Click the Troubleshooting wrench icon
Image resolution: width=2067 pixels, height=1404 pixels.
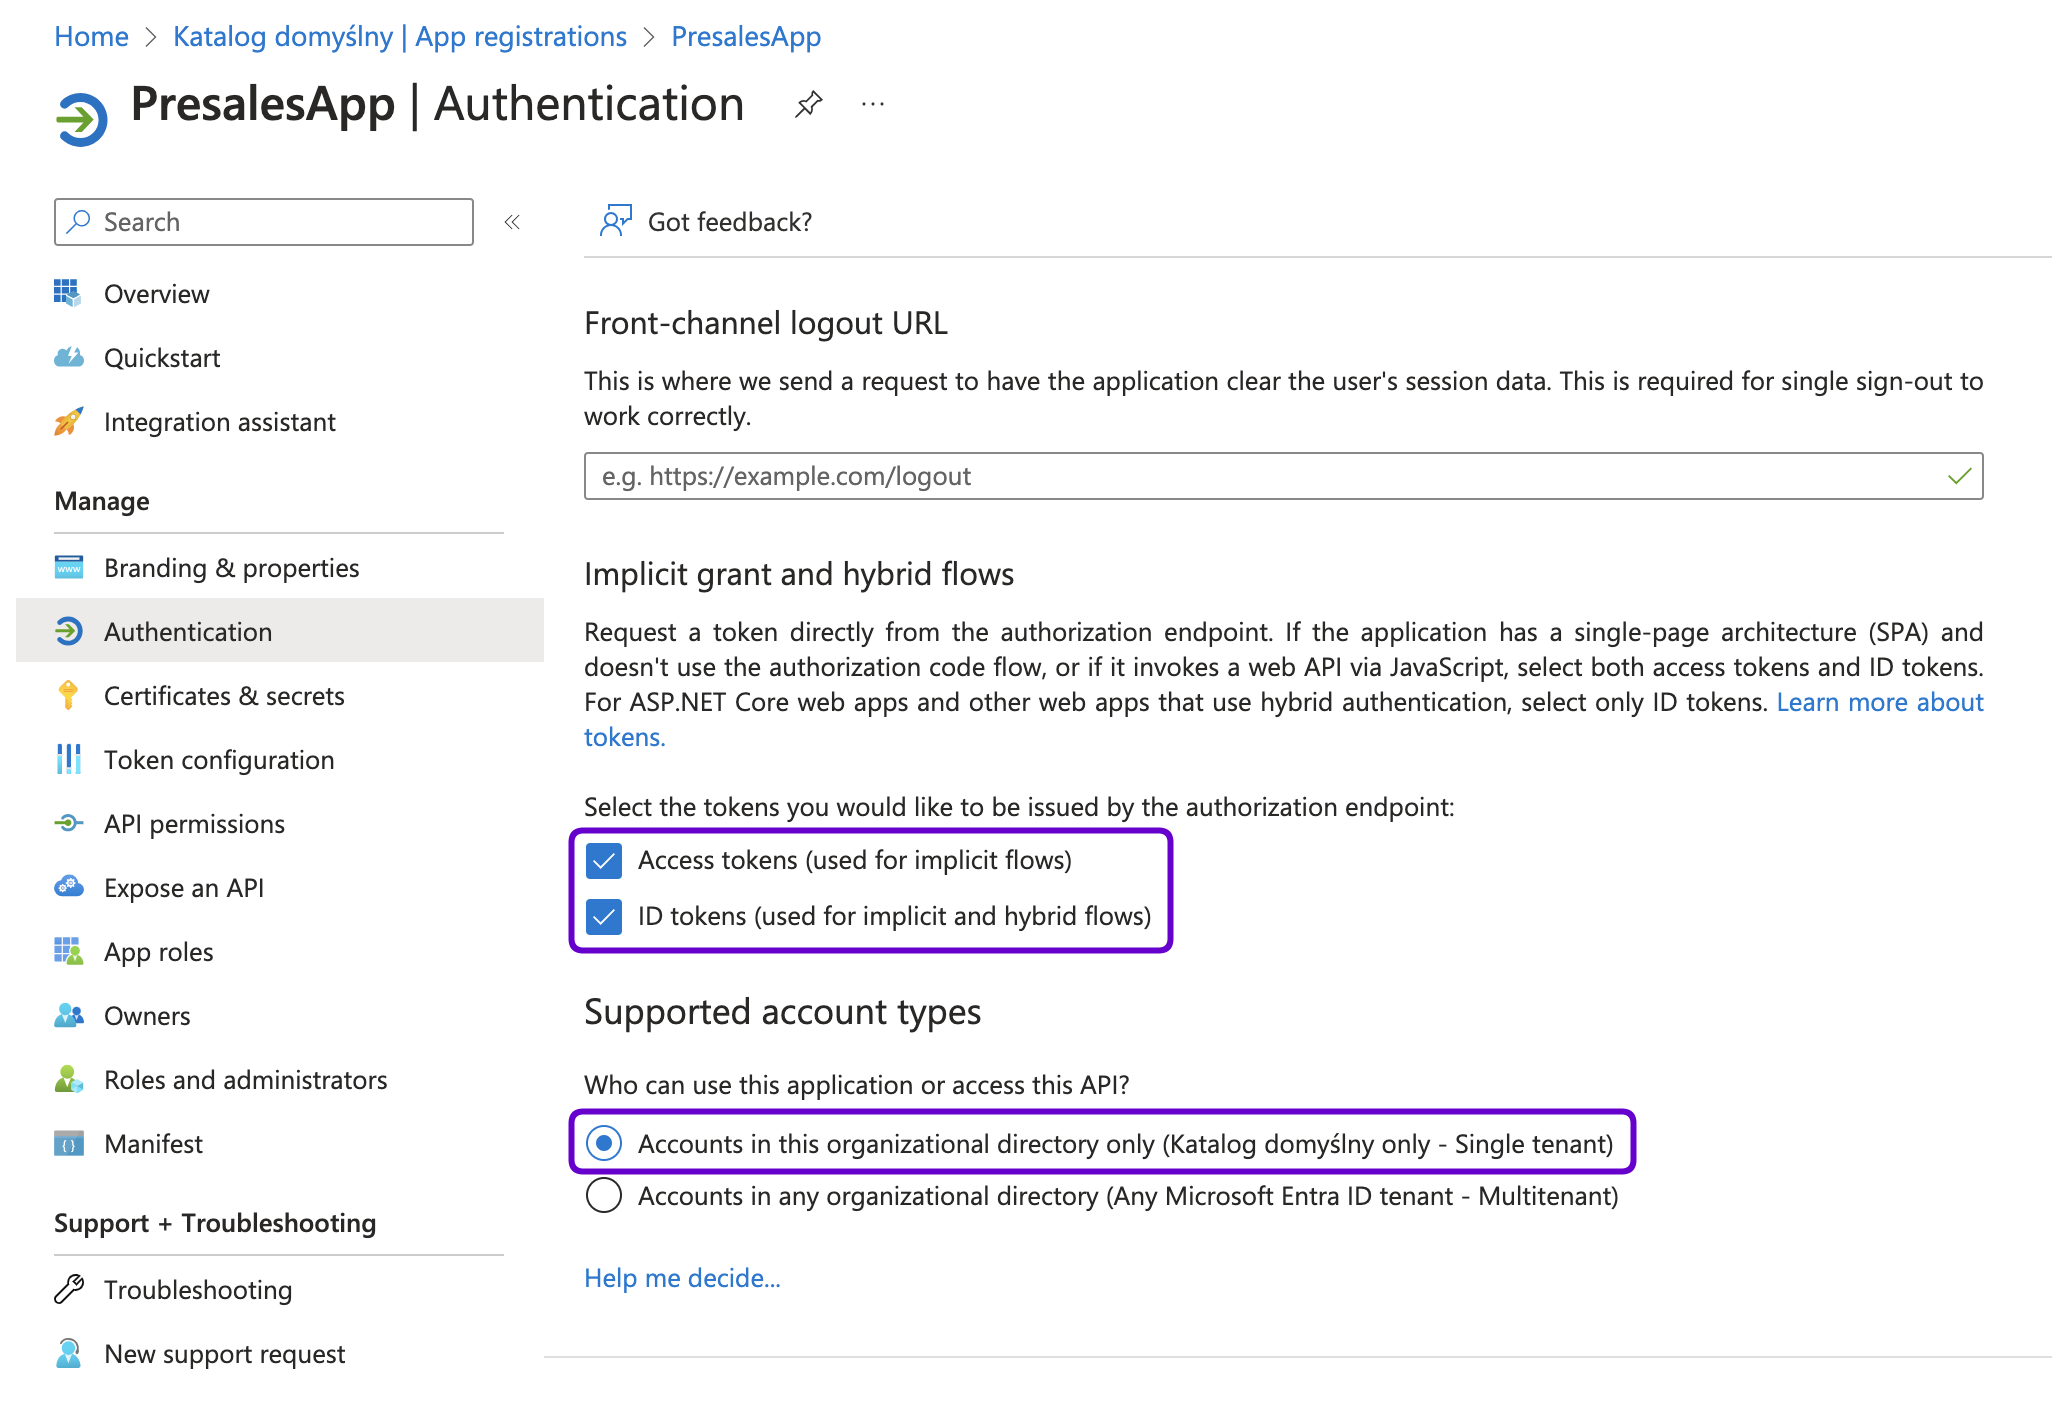[x=68, y=1289]
